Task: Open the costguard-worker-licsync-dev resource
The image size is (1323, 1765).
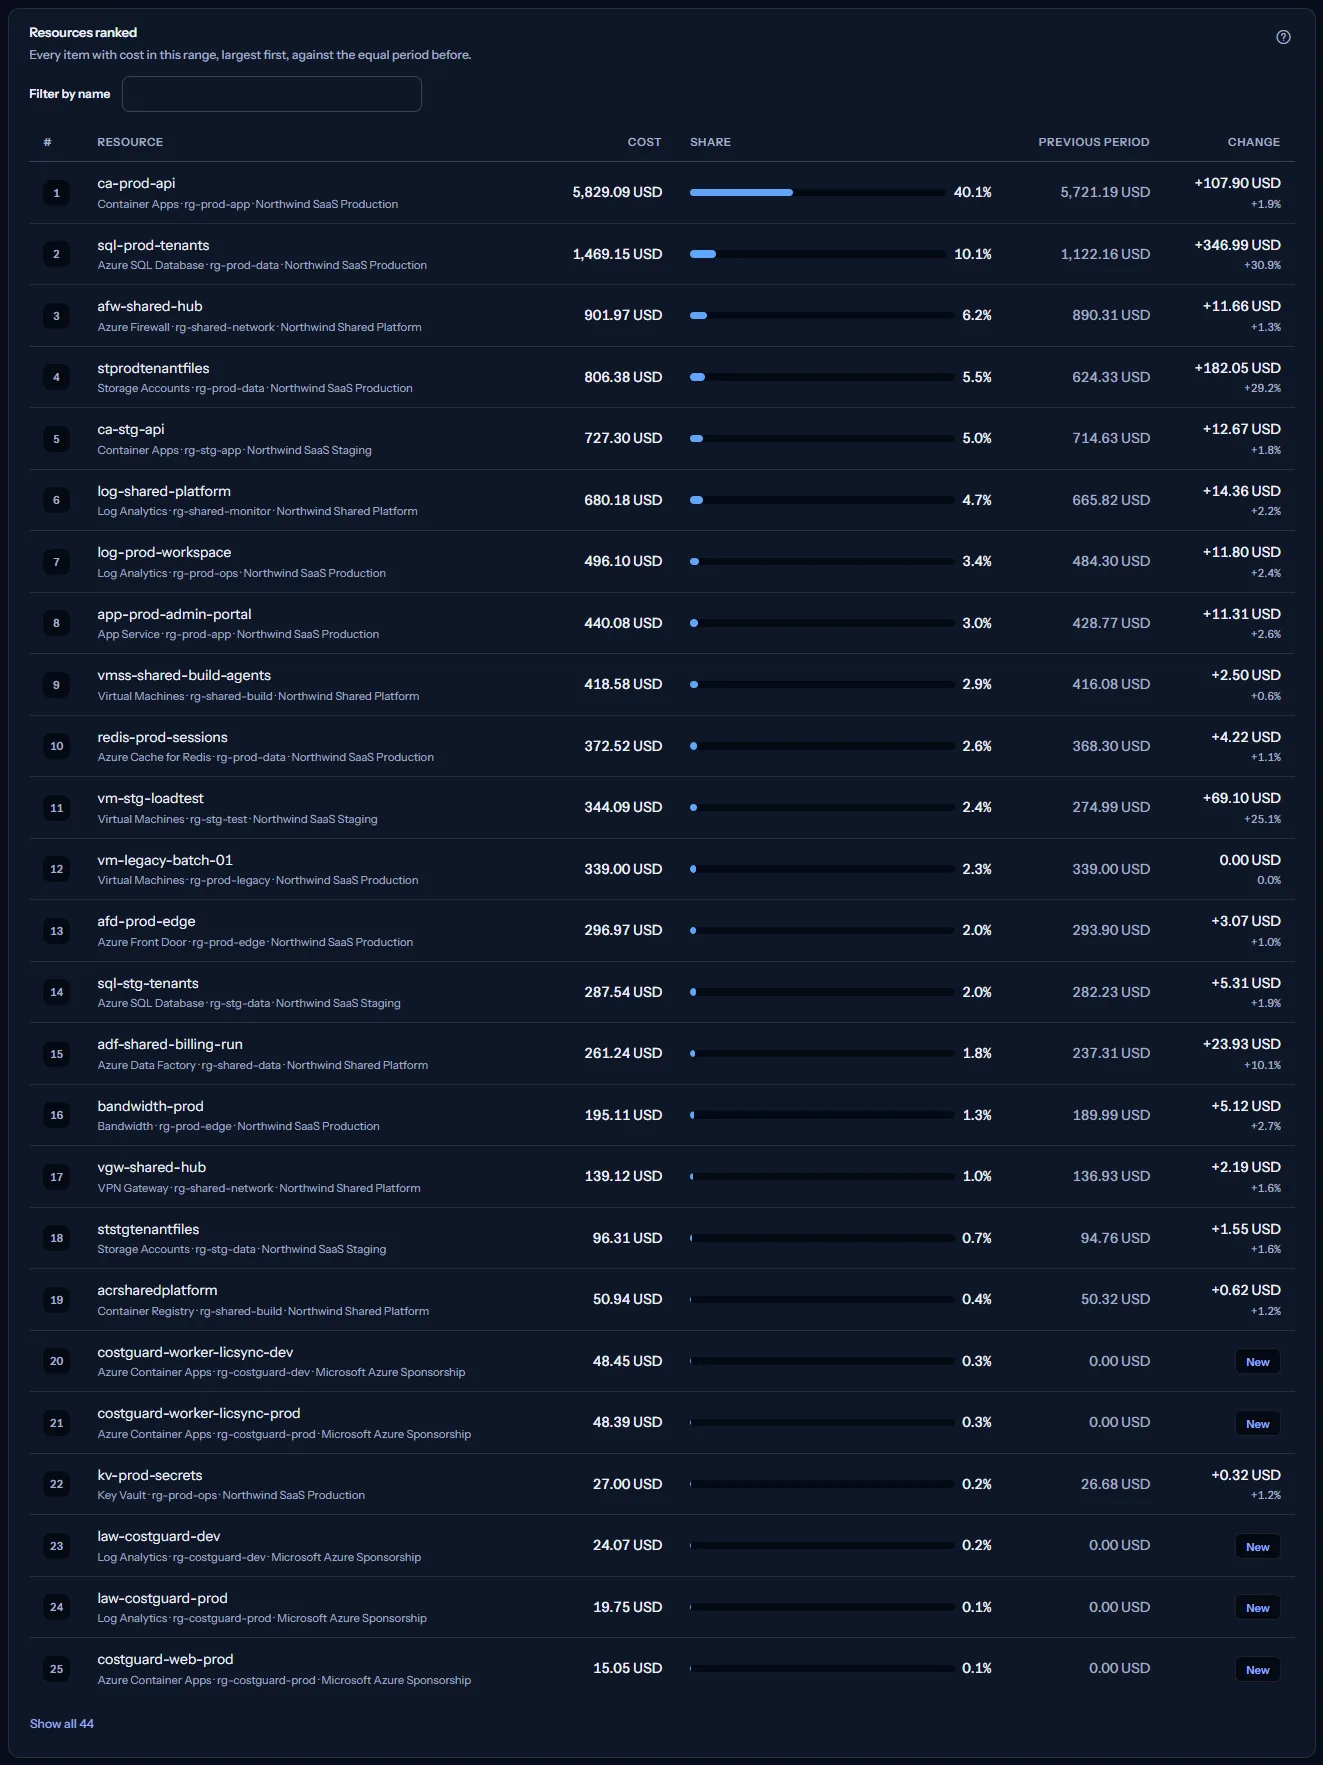Action: tap(195, 1352)
